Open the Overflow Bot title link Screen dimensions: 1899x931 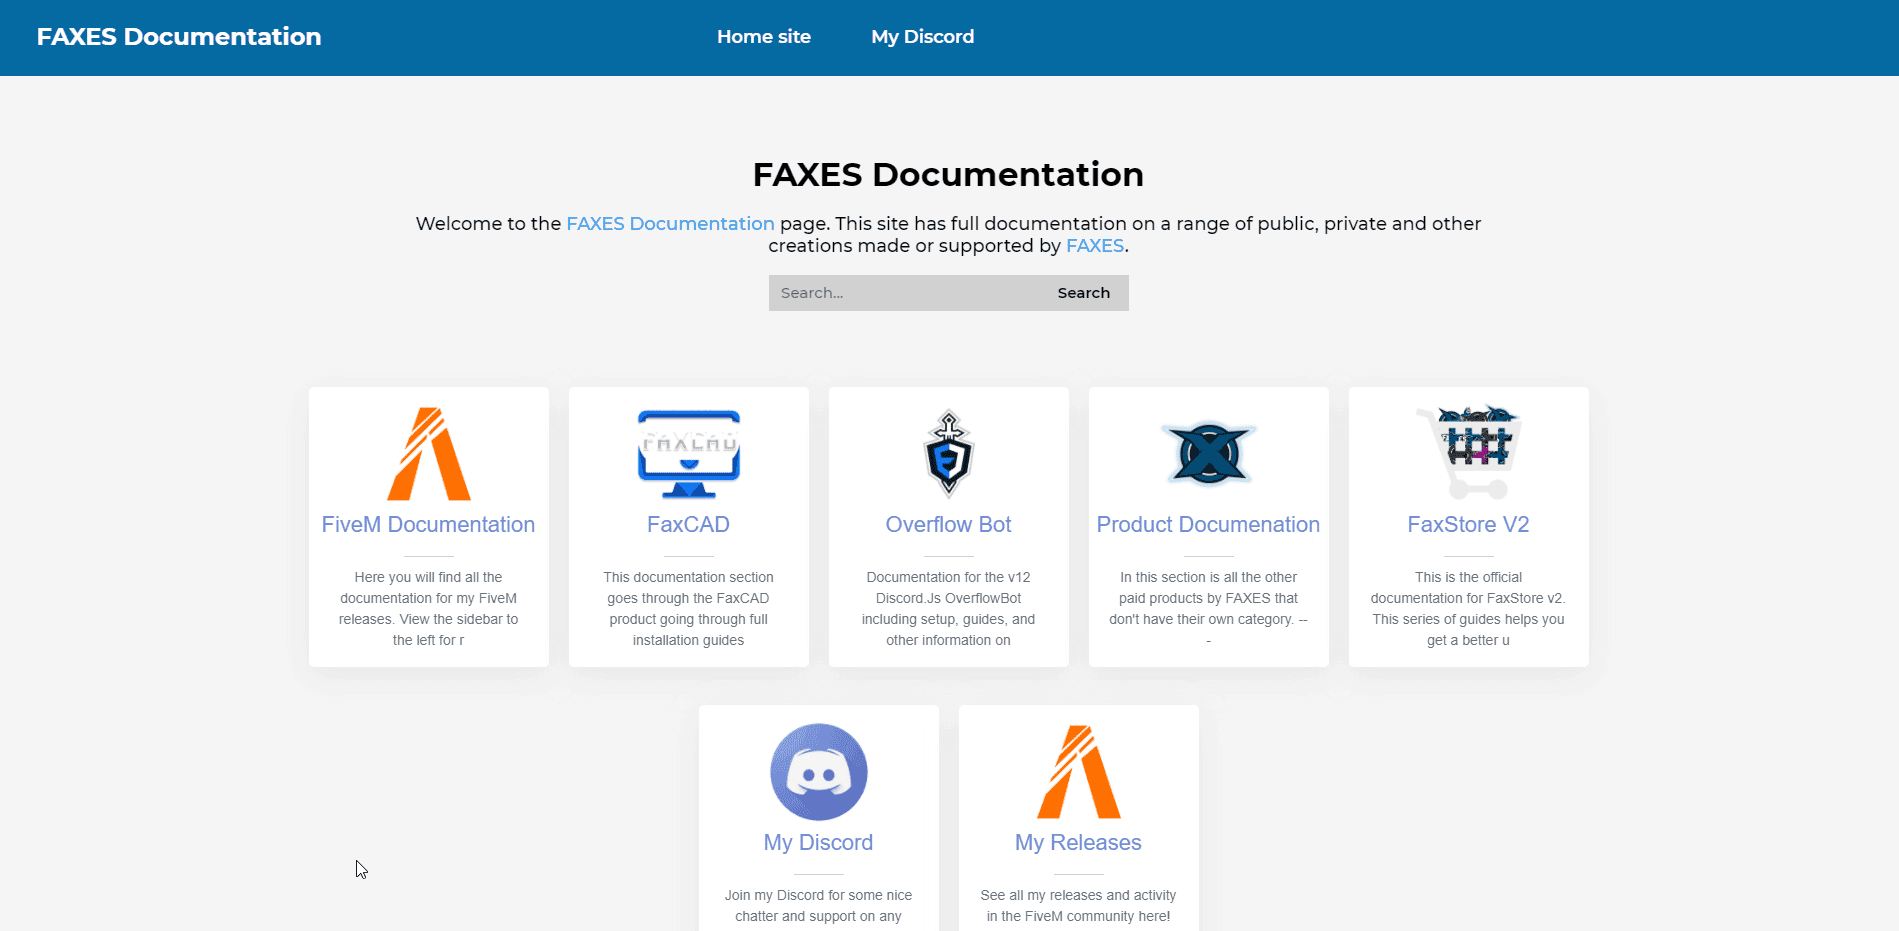[x=949, y=525]
